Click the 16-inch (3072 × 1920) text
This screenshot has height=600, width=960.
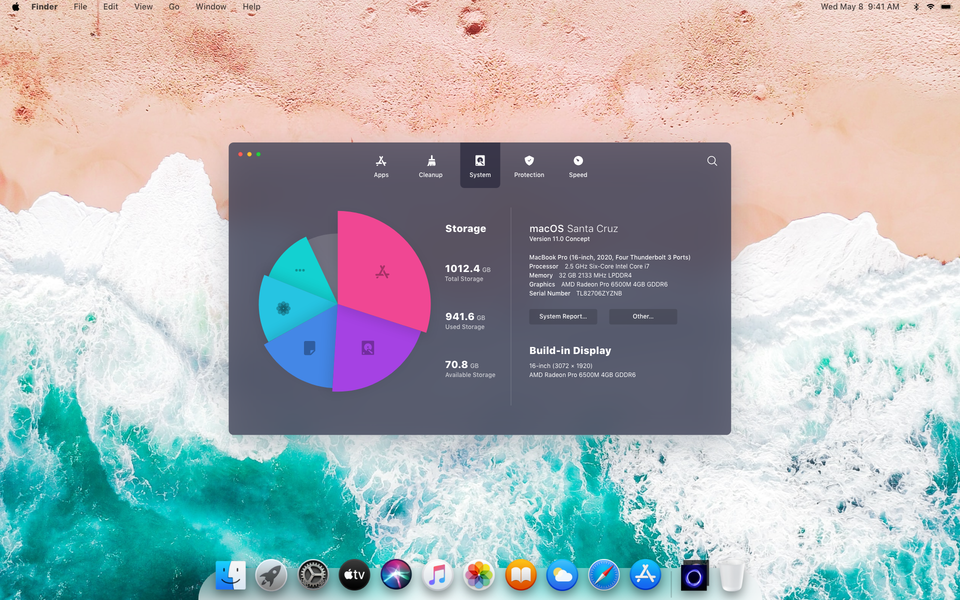point(561,366)
